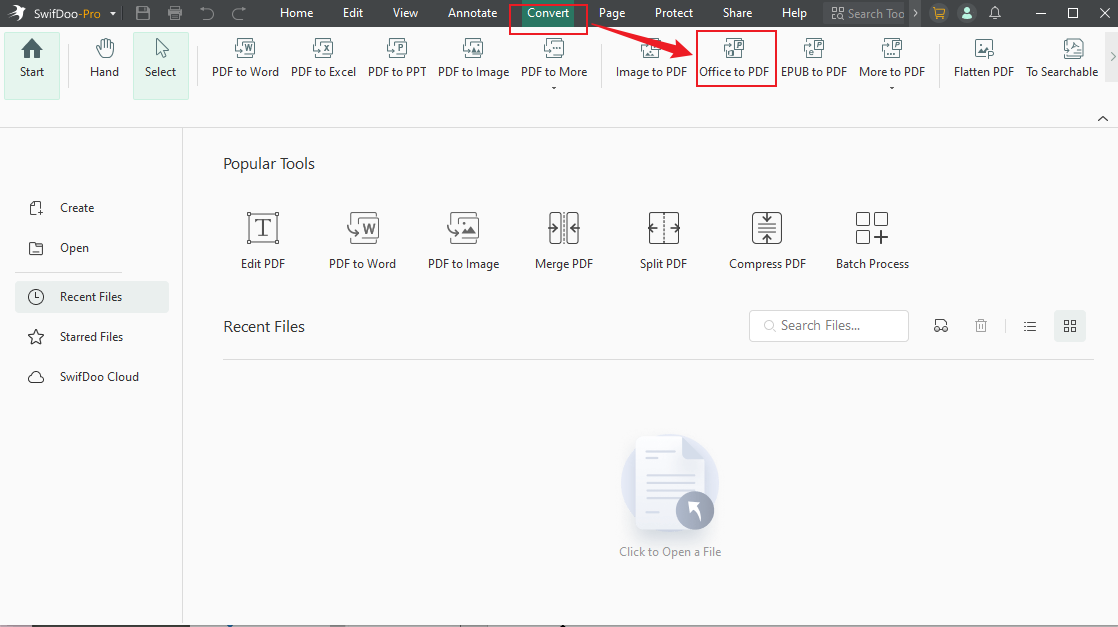Start the Compress PDF tool
This screenshot has height=627, width=1118.
(x=767, y=240)
